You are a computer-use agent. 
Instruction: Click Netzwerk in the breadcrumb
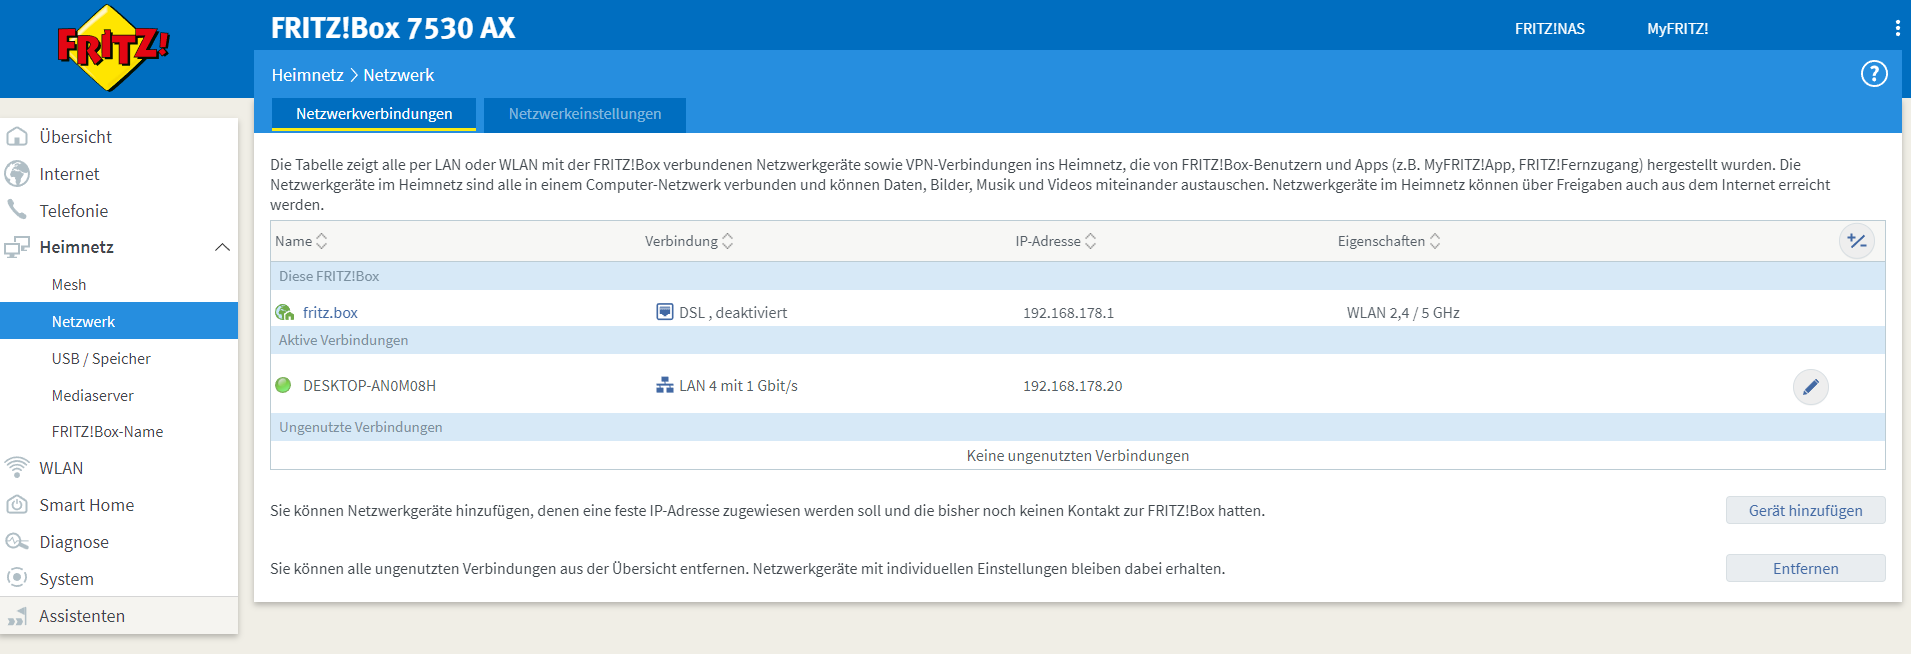[x=398, y=75]
